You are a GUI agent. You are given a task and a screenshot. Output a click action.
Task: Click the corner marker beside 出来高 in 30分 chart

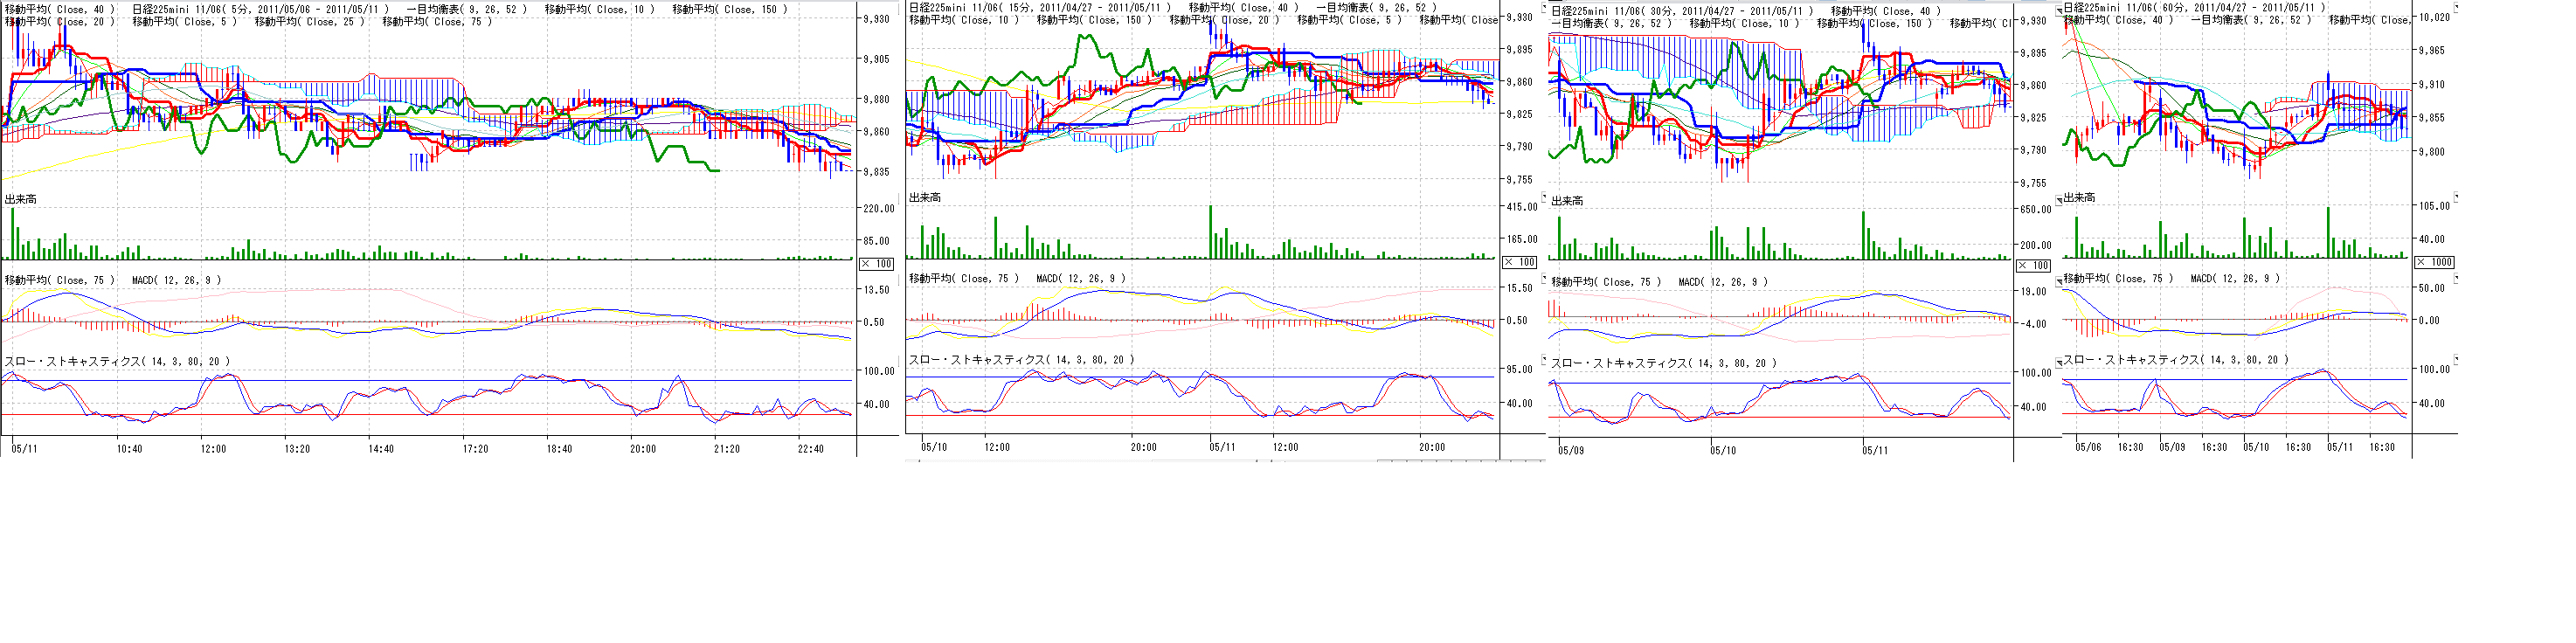click(x=1545, y=197)
